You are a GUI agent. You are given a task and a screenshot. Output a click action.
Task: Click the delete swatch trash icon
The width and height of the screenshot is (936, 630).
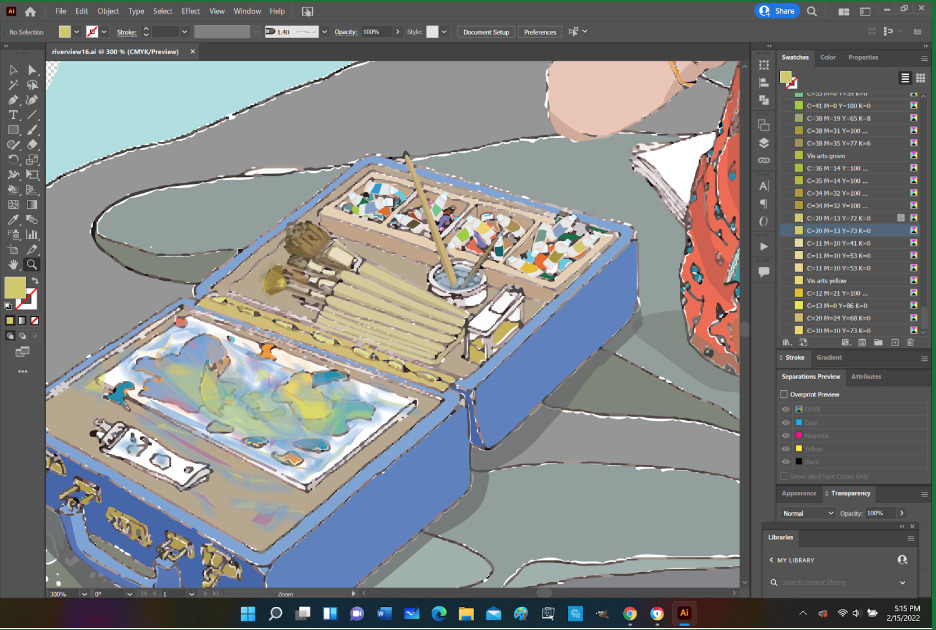[x=910, y=342]
